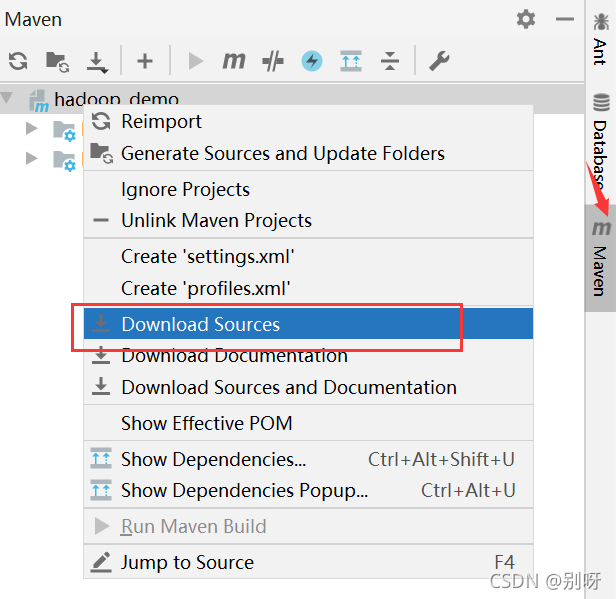Click Collapse All toolbar icon
This screenshot has width=616, height=599.
[x=390, y=61]
